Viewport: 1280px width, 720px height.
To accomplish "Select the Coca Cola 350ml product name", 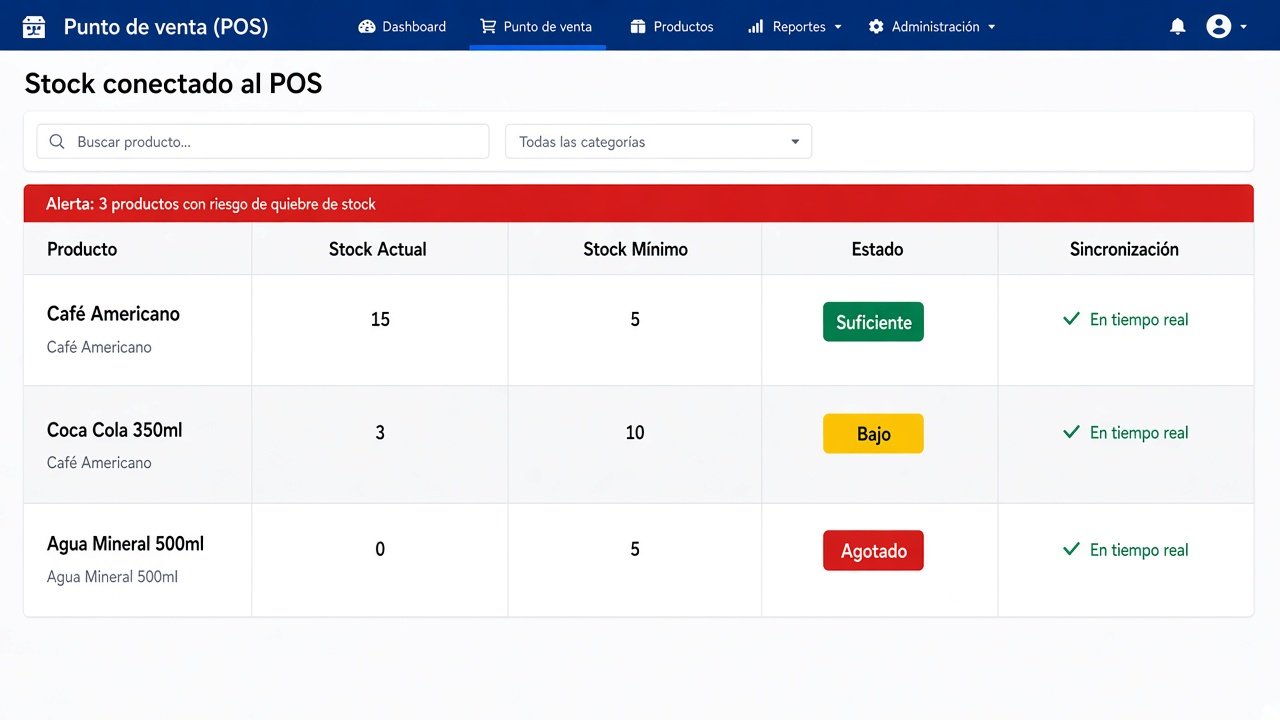I will point(114,430).
